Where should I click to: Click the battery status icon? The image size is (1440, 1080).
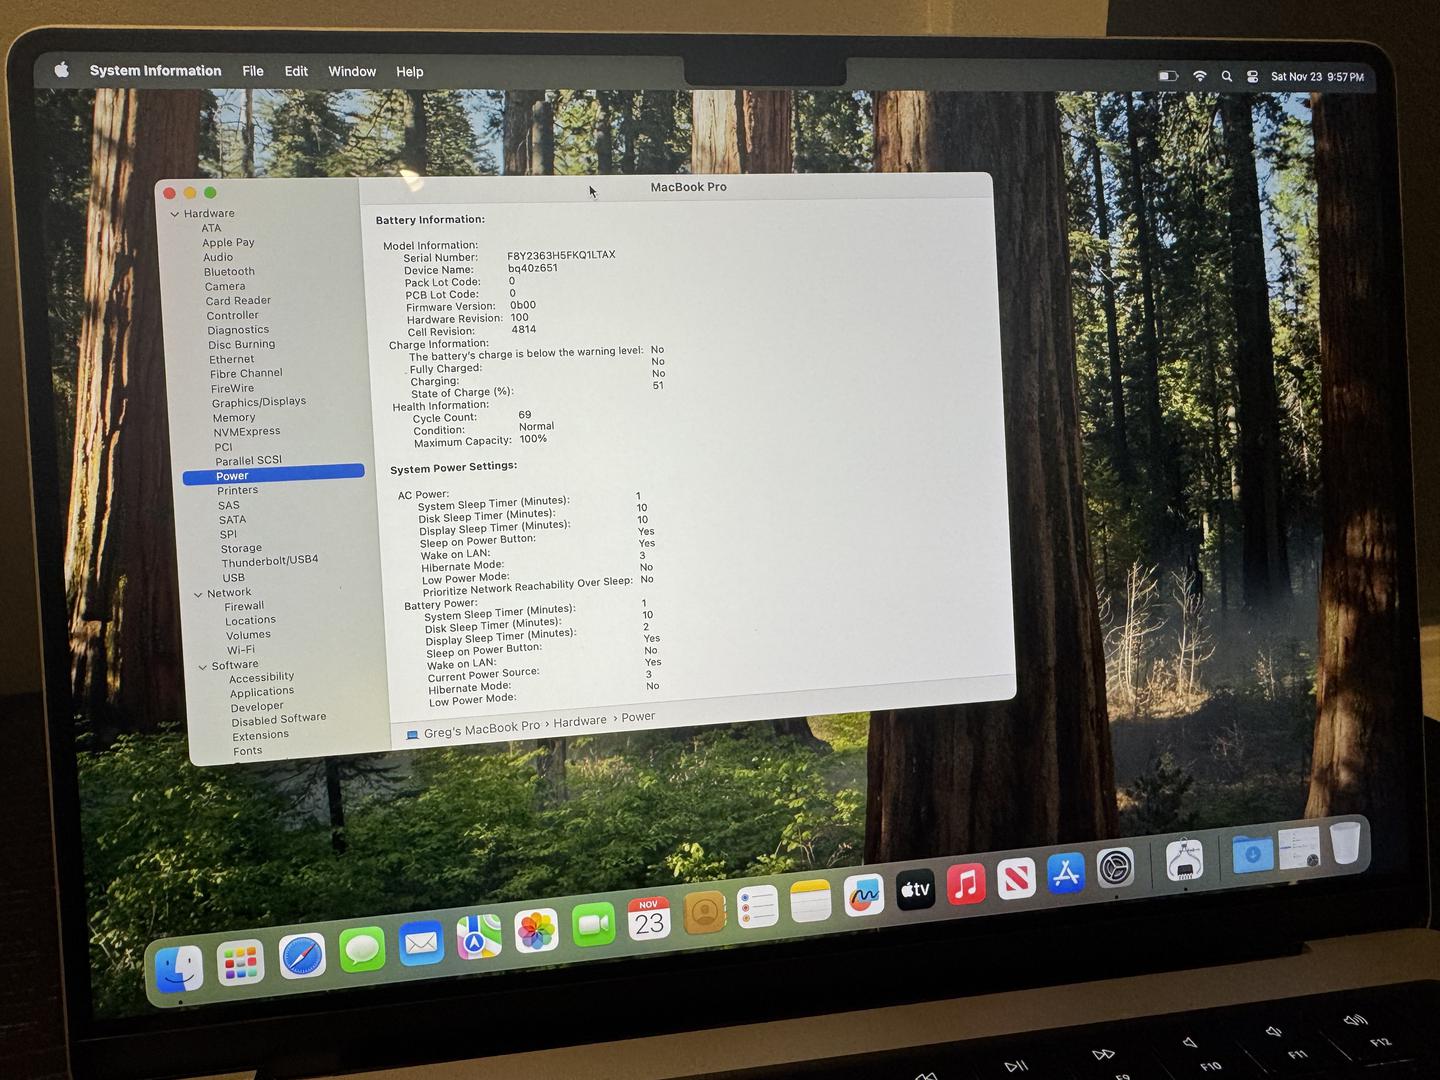coord(1167,76)
